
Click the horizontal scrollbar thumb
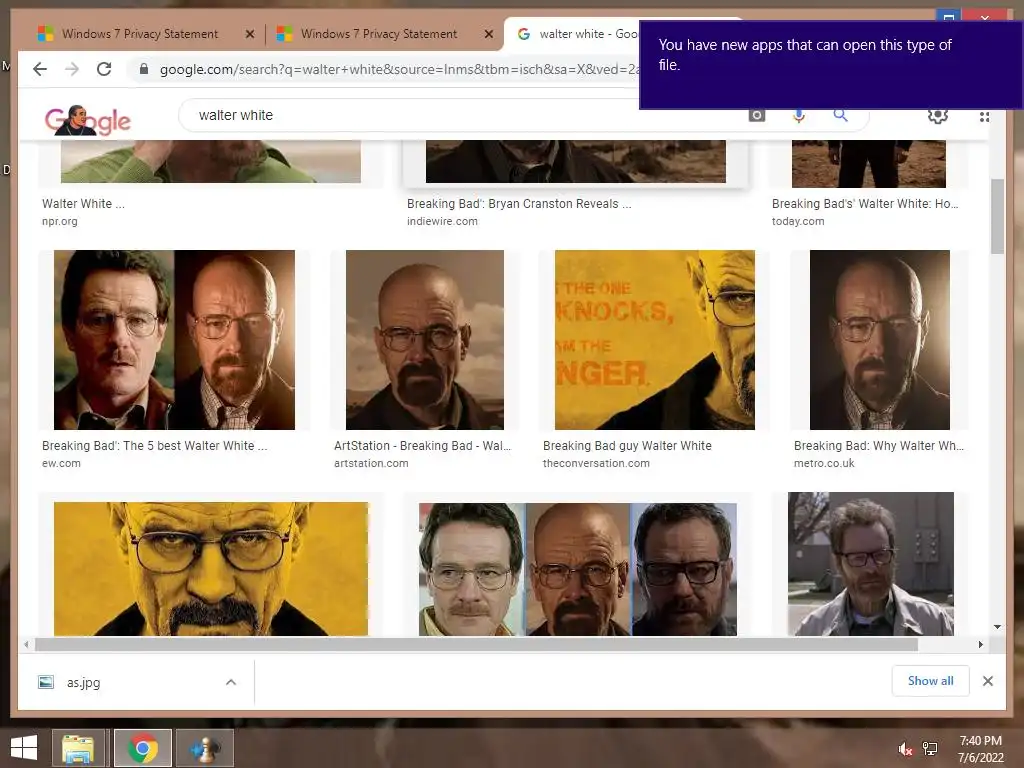tap(476, 645)
